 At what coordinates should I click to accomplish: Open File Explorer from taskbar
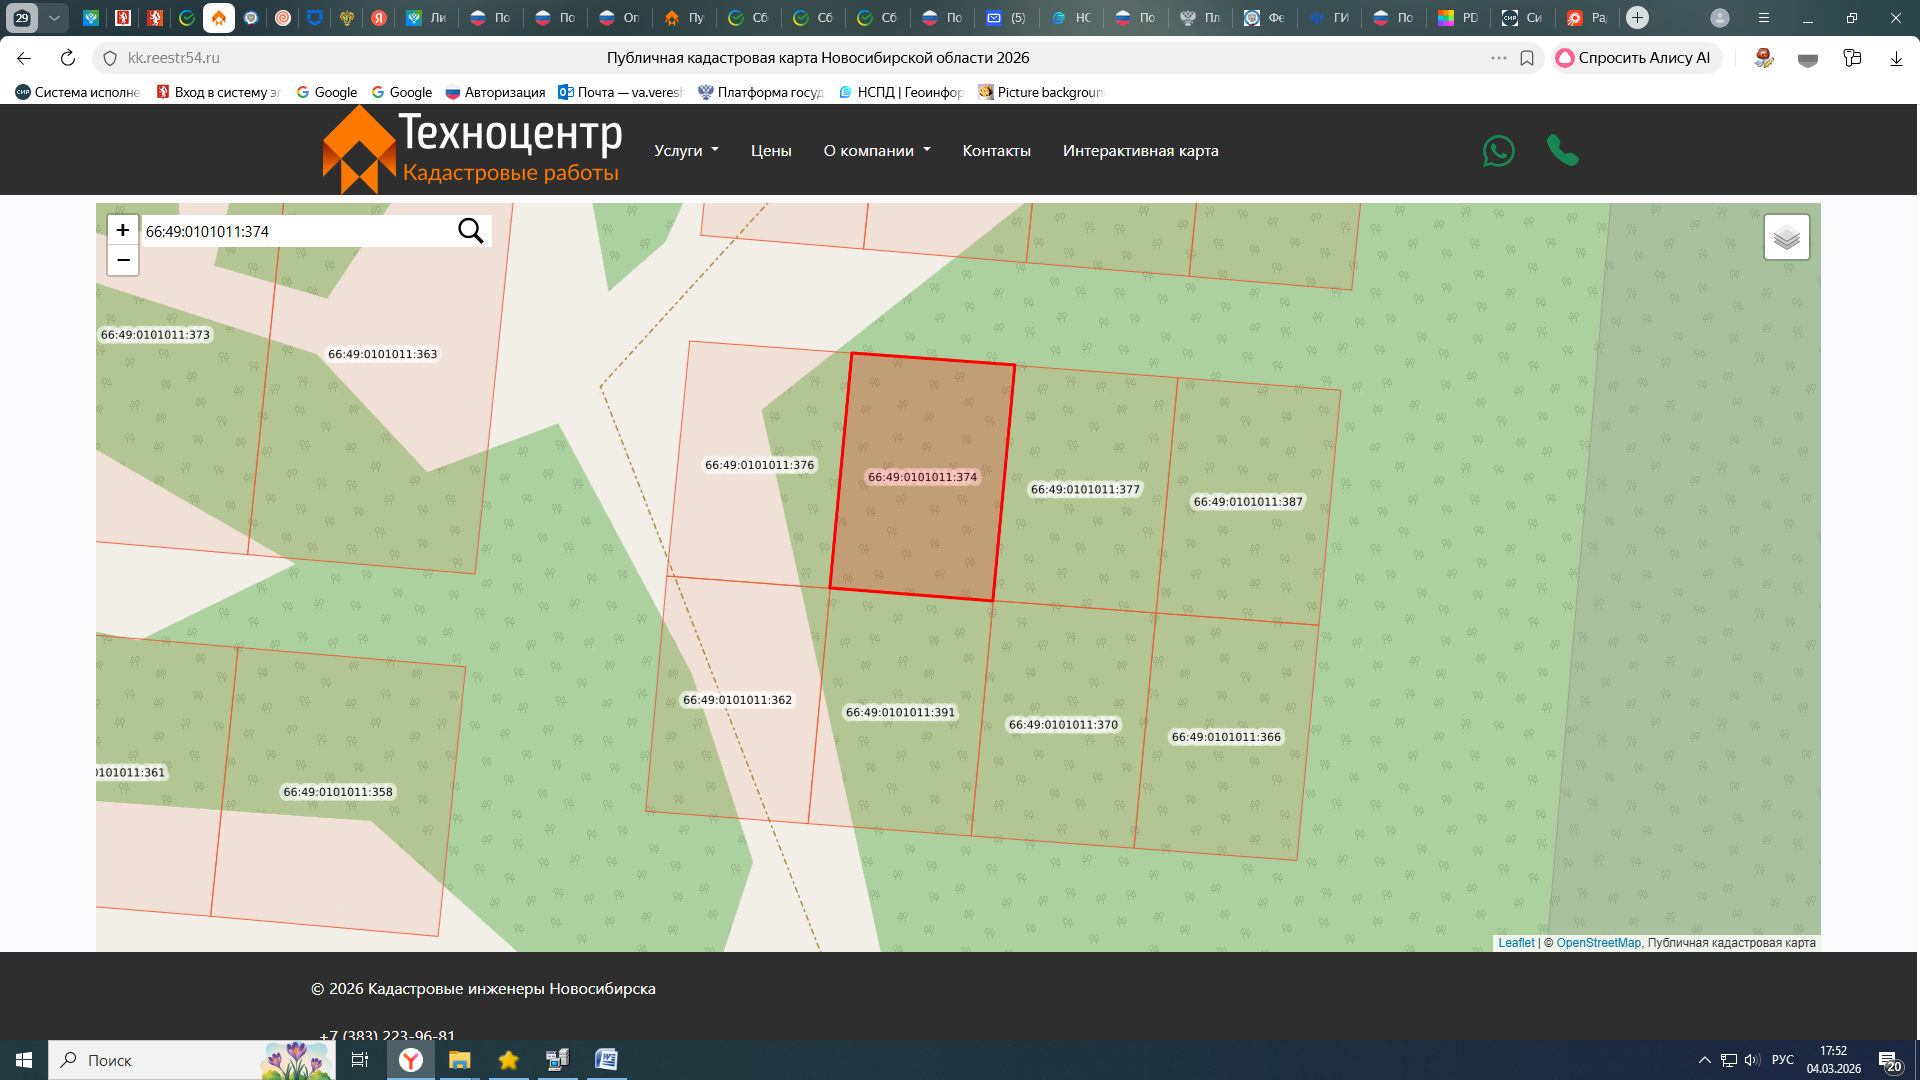pos(459,1060)
